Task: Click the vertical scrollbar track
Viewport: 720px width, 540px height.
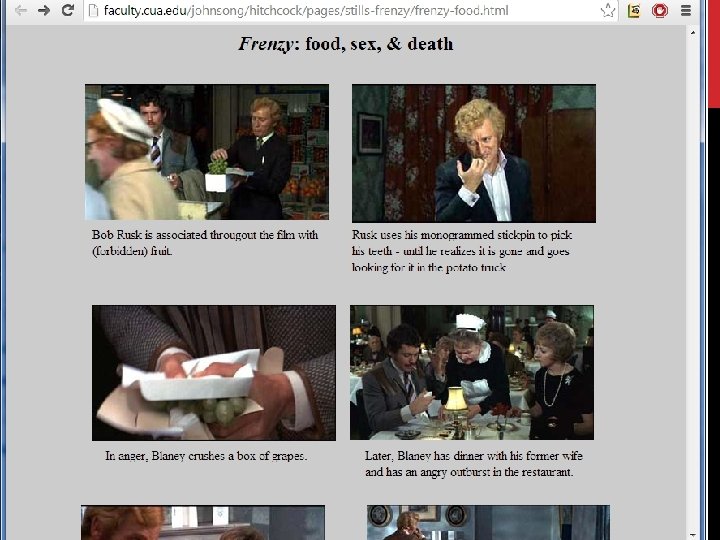Action: click(692, 284)
